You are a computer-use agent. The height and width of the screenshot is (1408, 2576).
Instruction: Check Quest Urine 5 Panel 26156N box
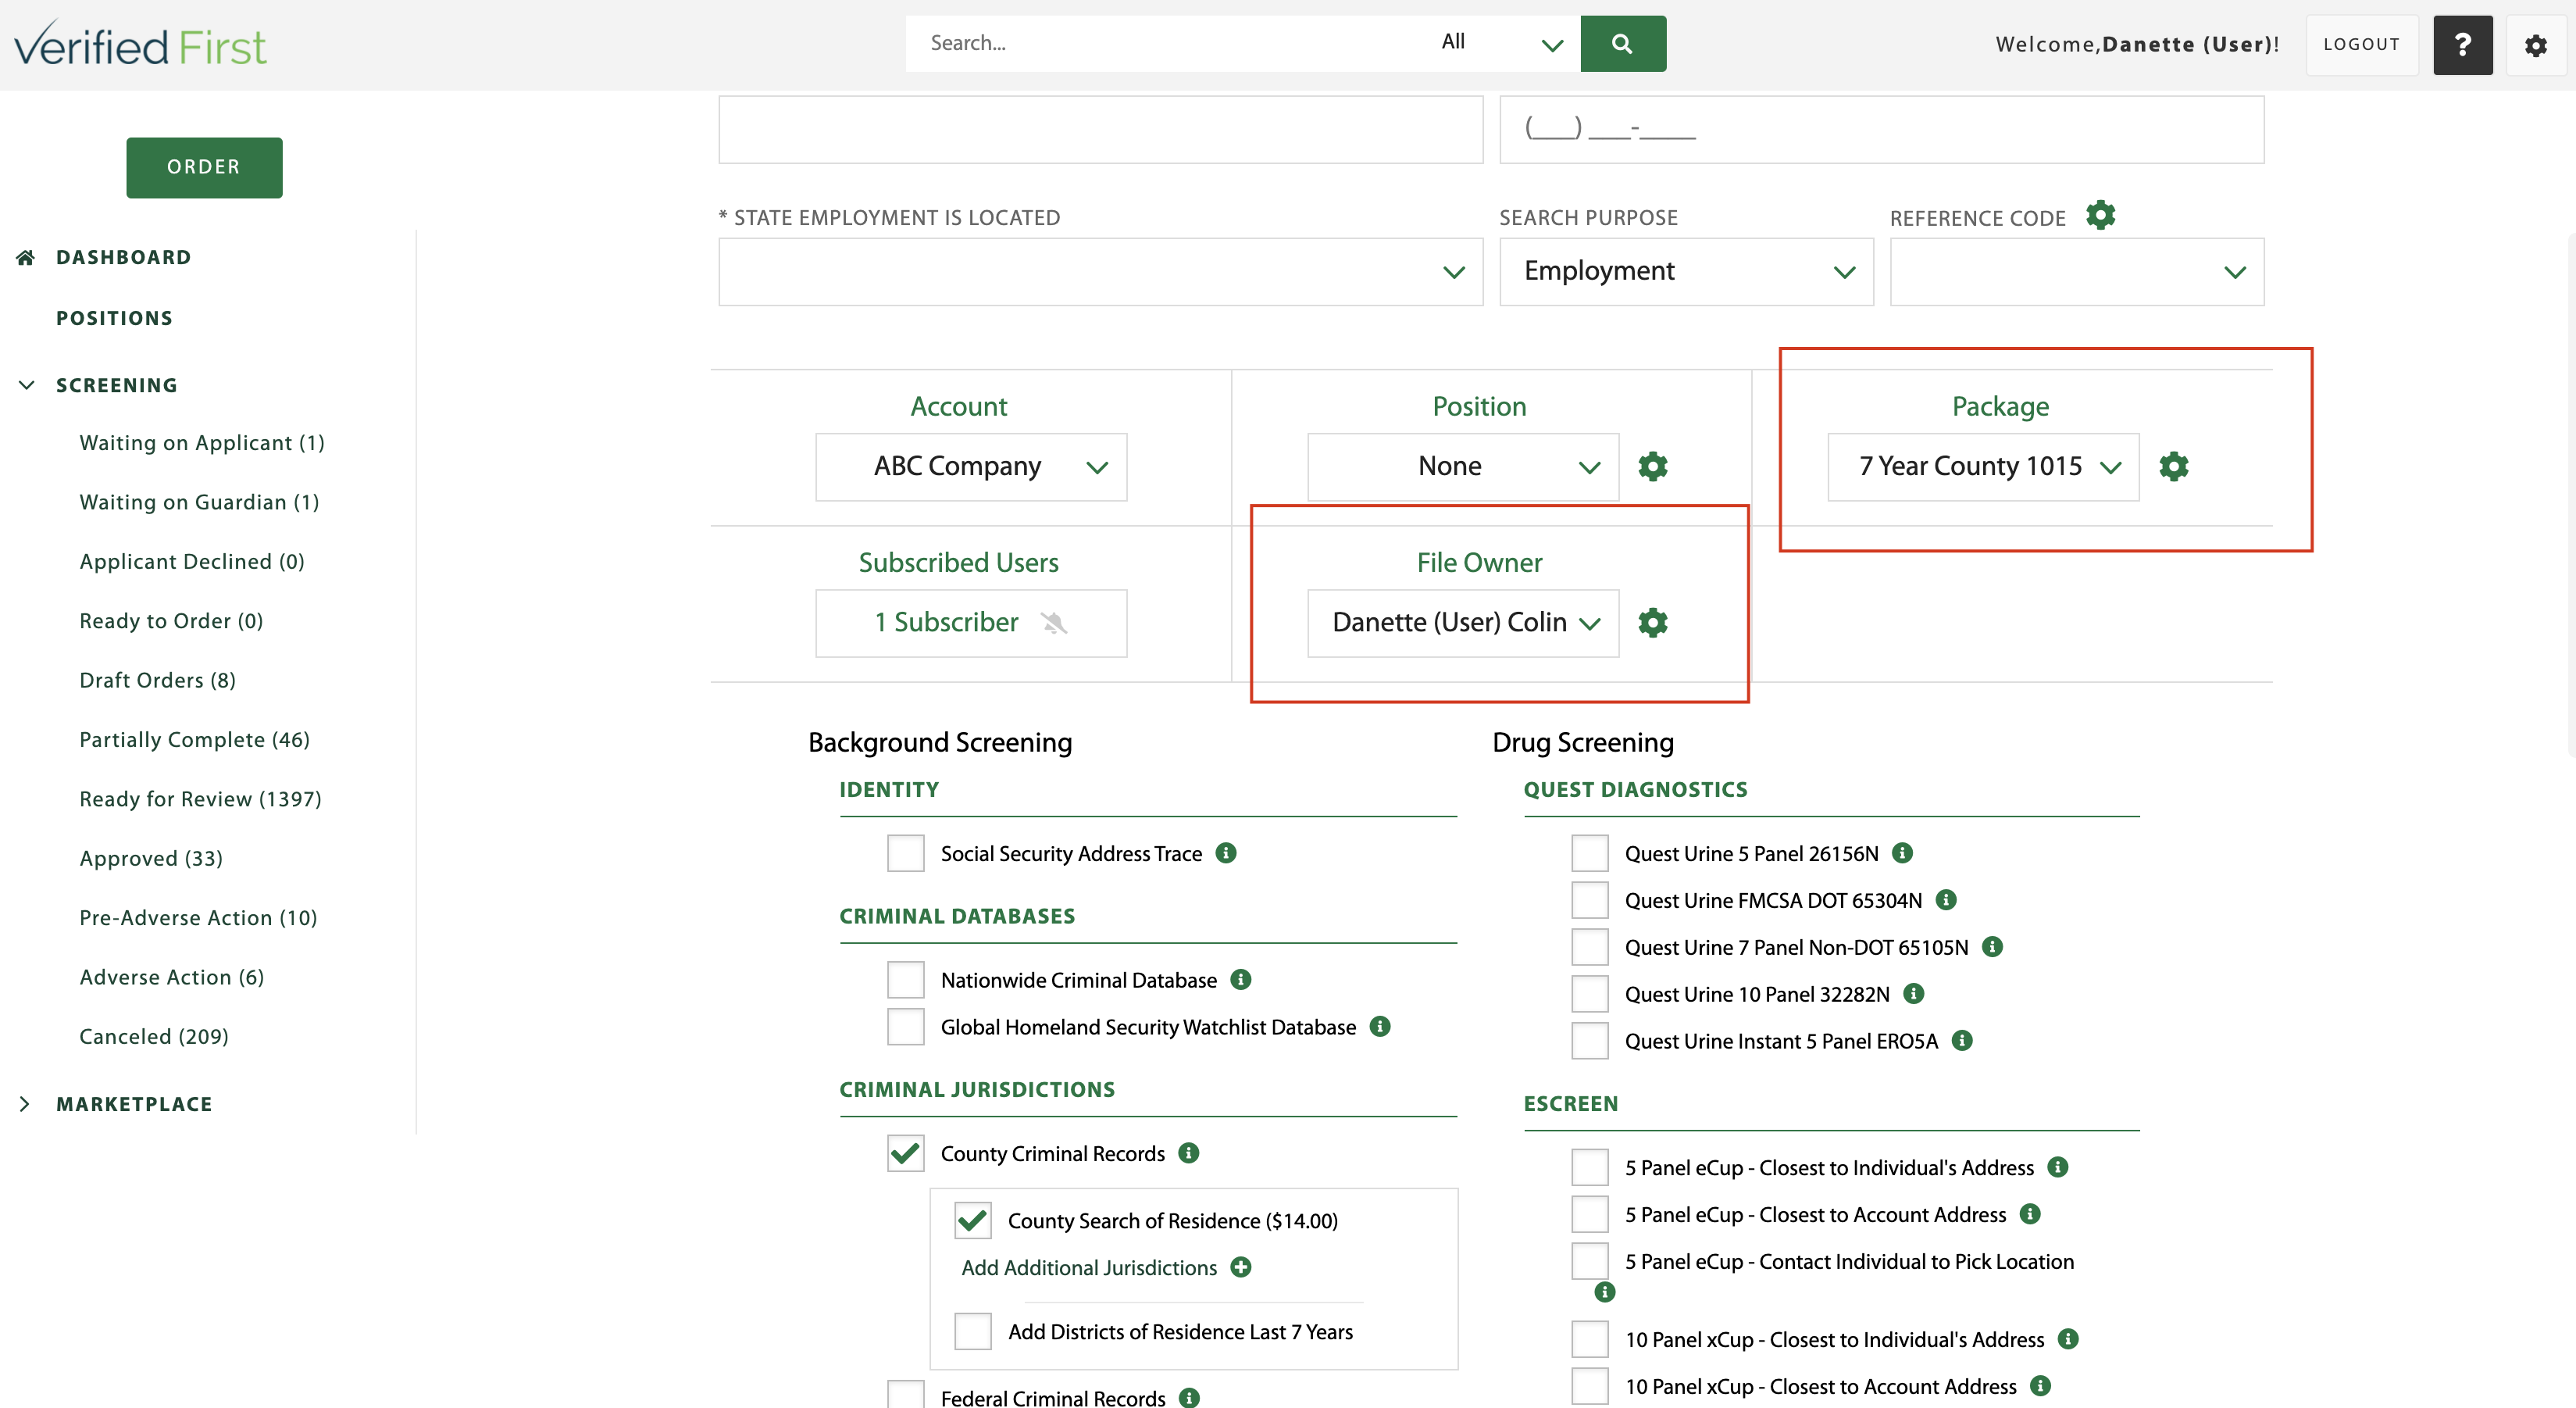point(1590,853)
